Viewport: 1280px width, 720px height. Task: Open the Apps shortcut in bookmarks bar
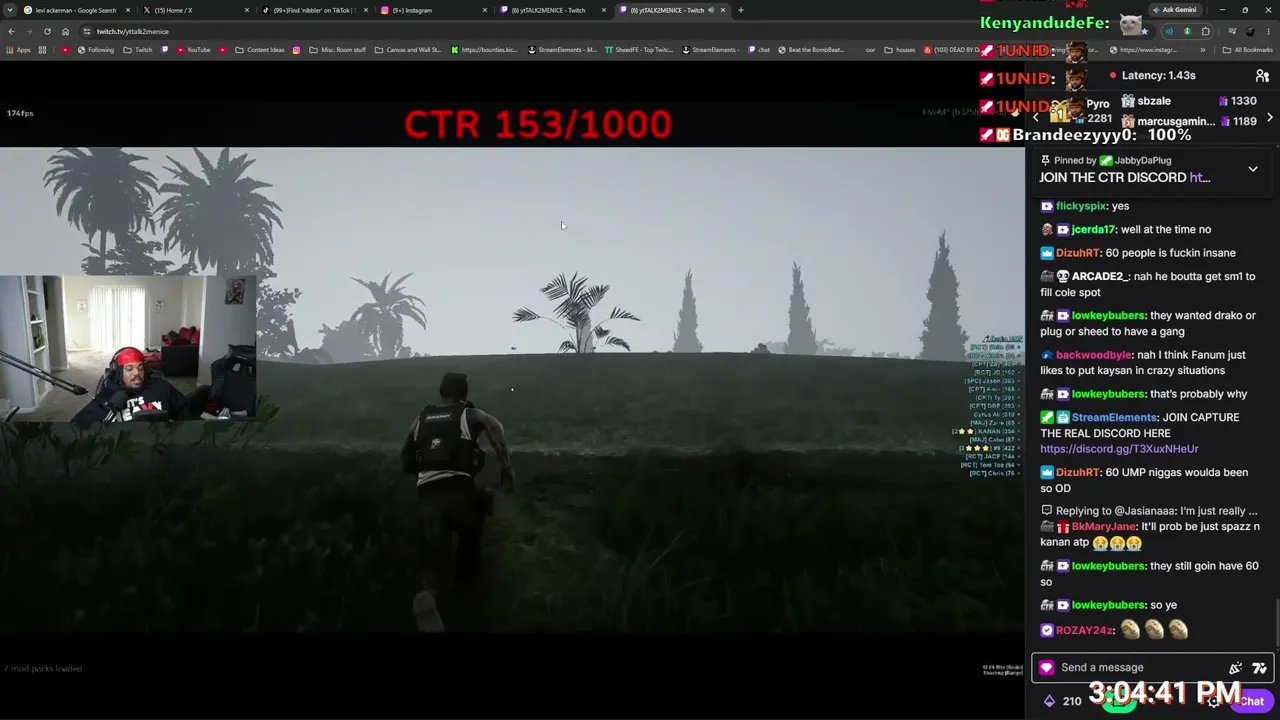tap(19, 50)
